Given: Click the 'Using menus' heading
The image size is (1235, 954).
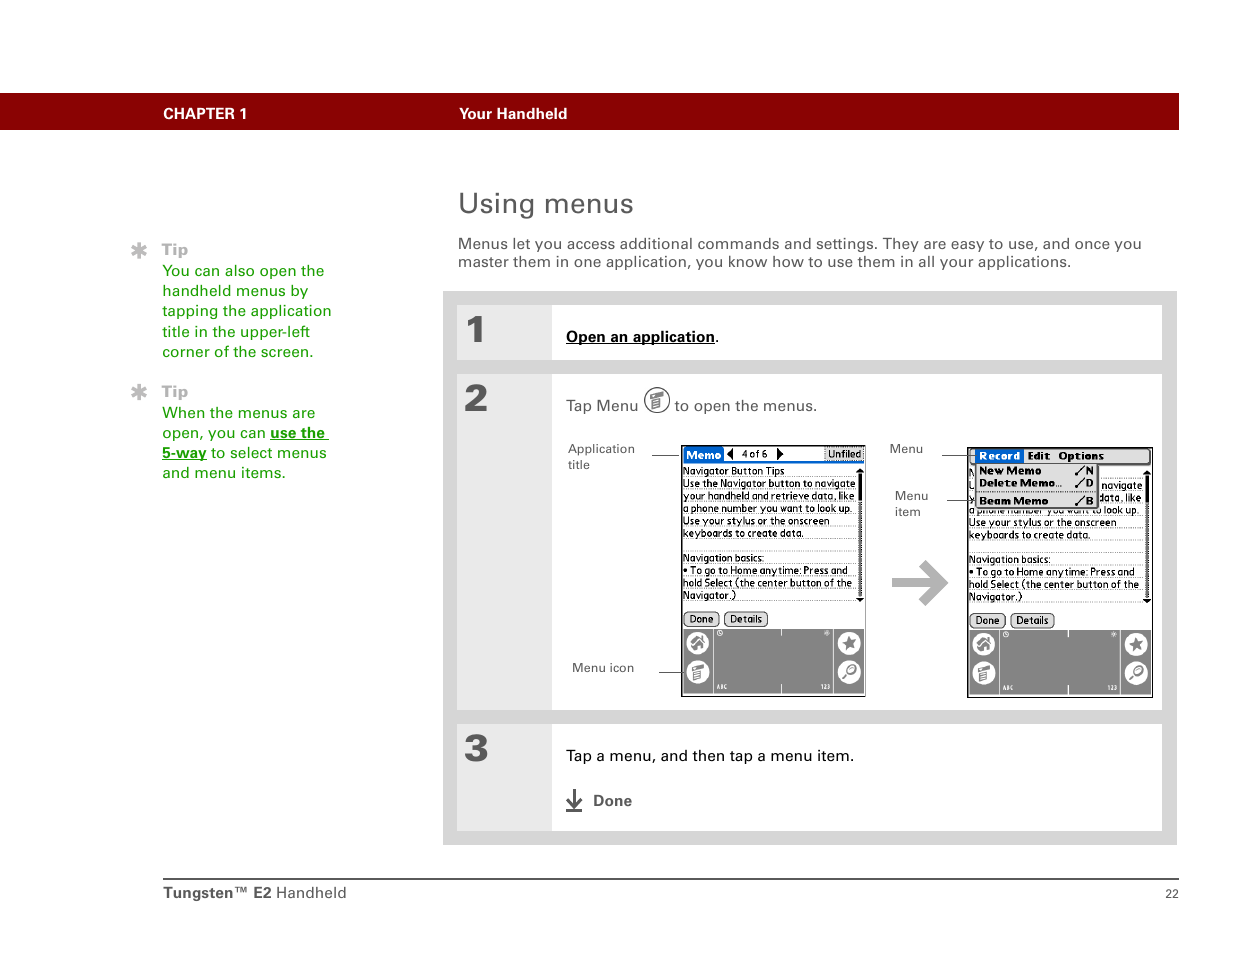Looking at the screenshot, I should [x=546, y=204].
